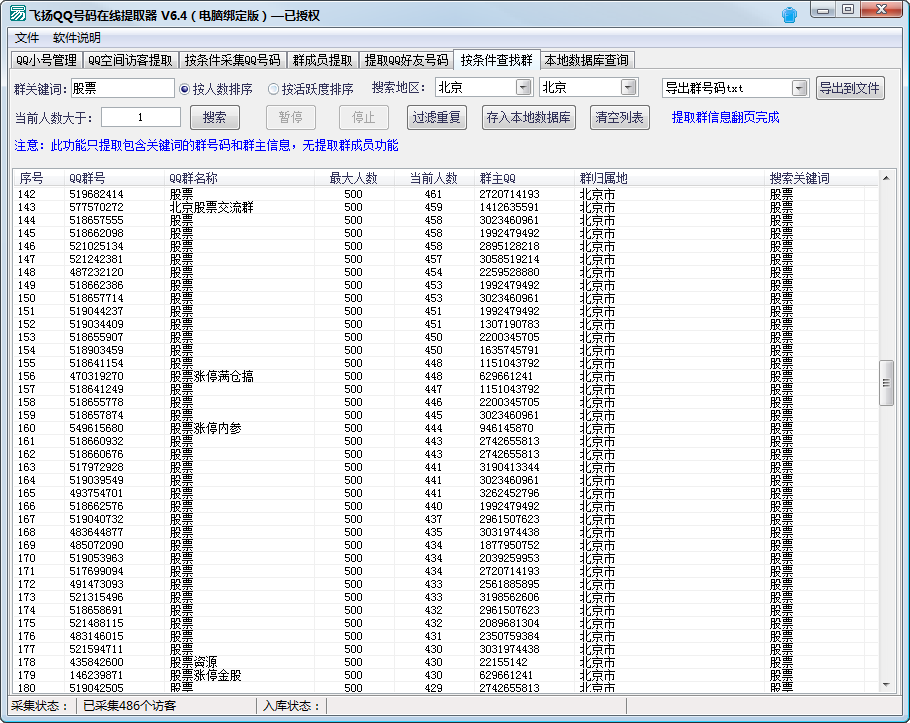This screenshot has height=723, width=910.
Task: Click the 清空列表 button
Action: tap(619, 118)
